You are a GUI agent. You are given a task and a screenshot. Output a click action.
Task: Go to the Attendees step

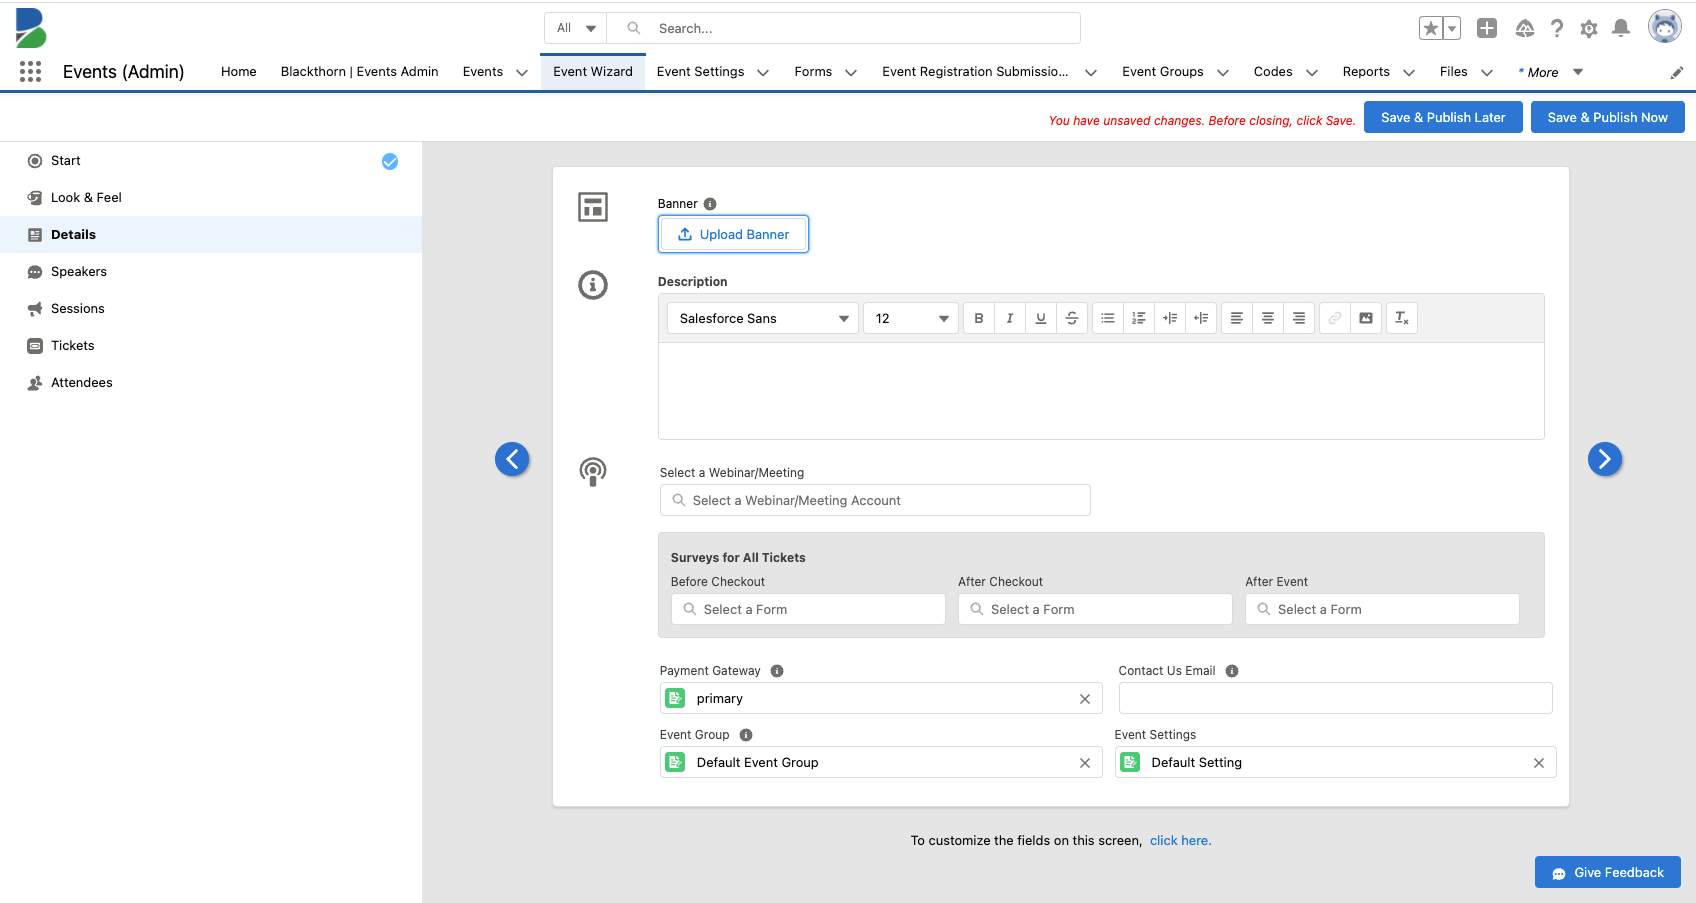[211, 383]
